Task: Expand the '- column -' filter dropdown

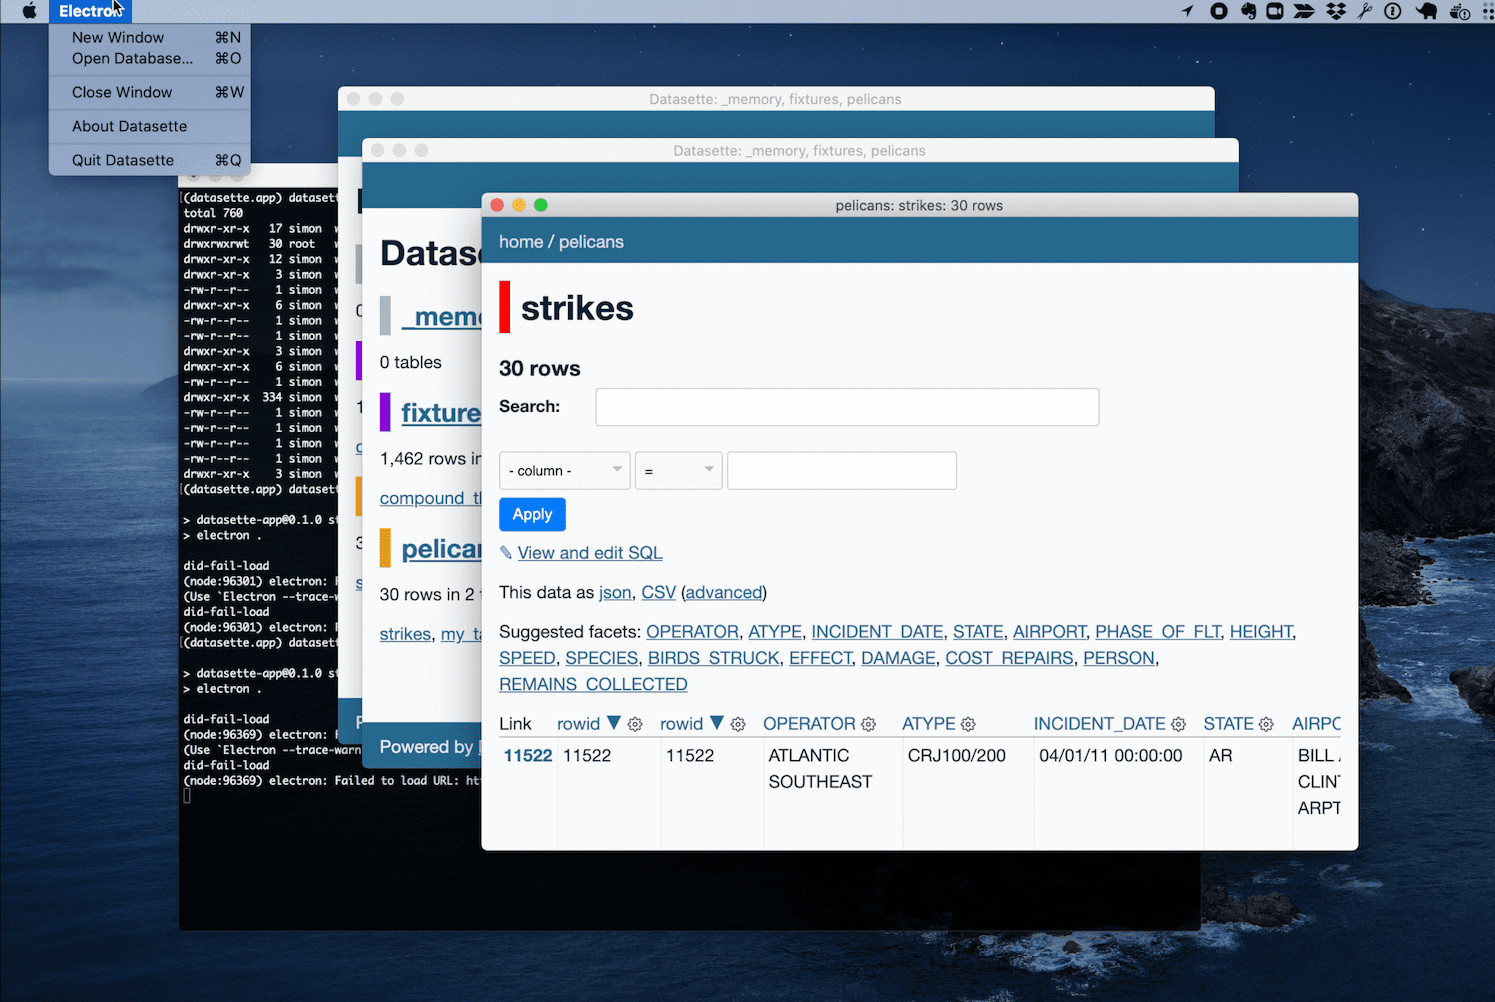Action: pos(564,470)
